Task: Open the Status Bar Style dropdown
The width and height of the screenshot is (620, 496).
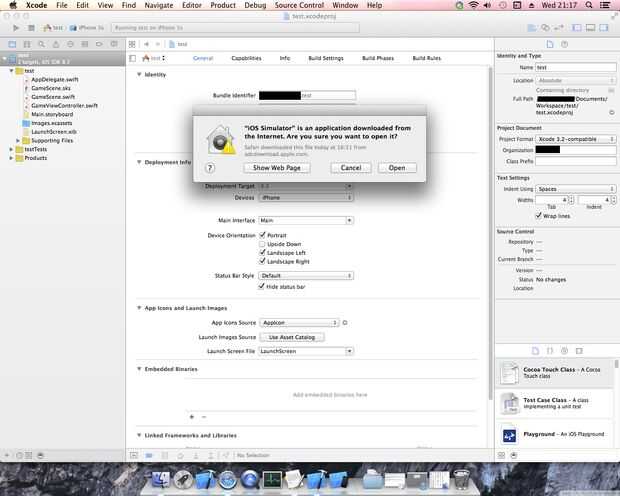Action: click(x=306, y=275)
